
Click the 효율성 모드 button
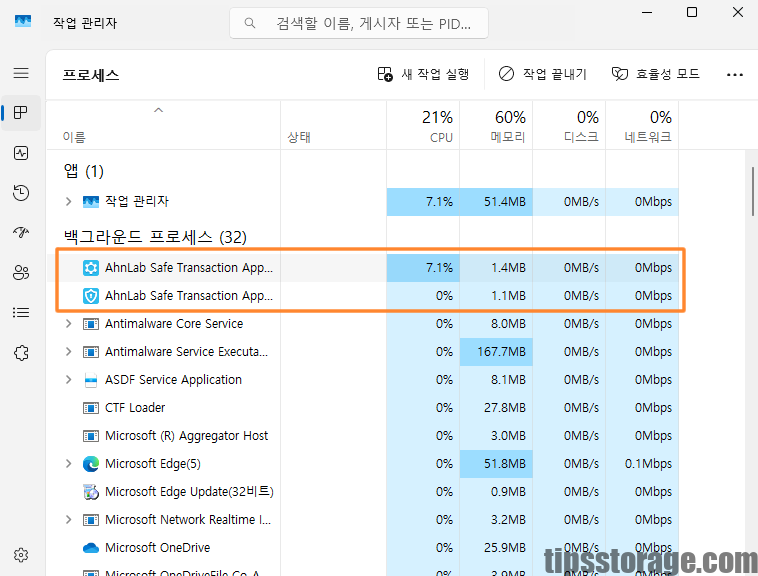pos(656,74)
